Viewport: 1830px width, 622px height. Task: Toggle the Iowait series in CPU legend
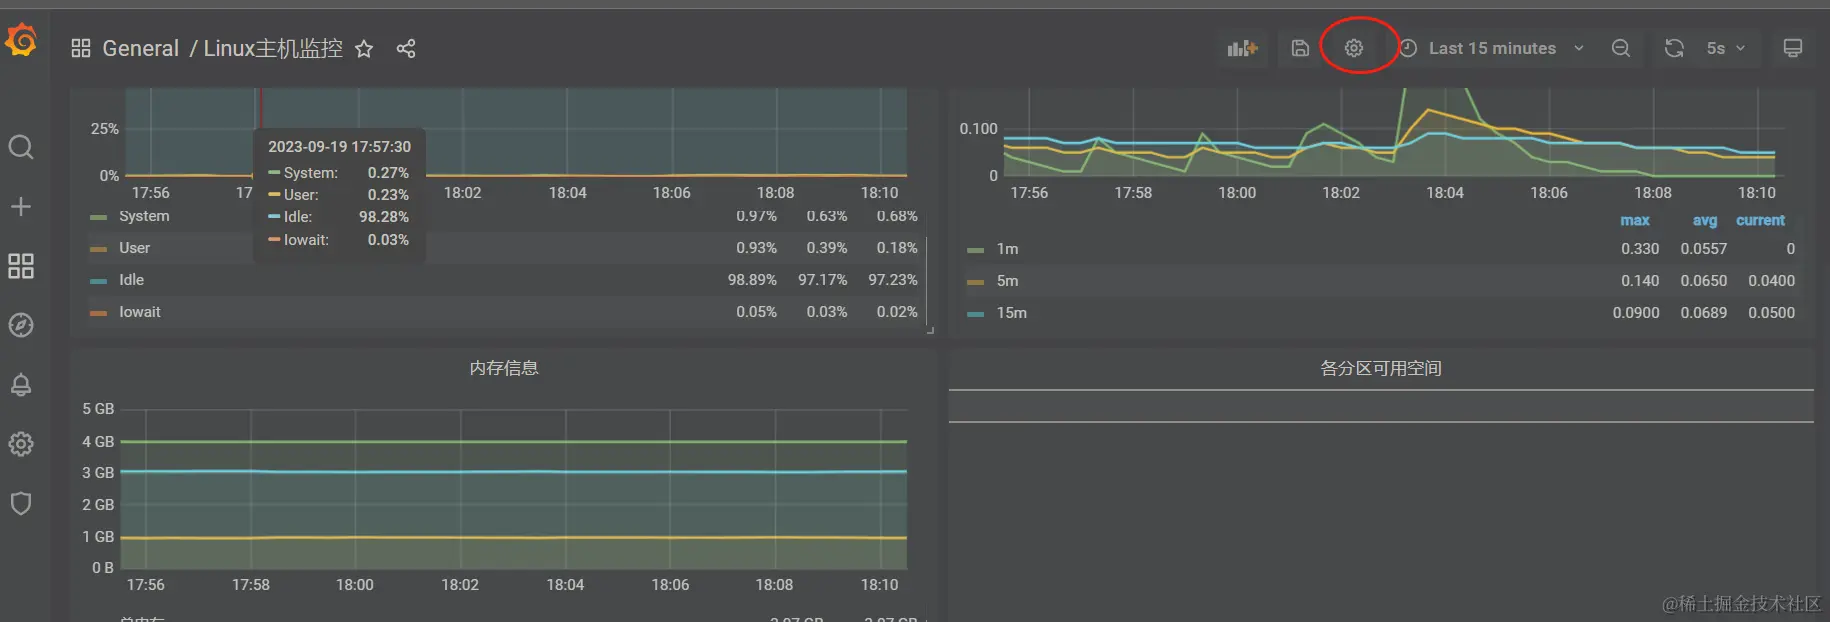(x=139, y=312)
